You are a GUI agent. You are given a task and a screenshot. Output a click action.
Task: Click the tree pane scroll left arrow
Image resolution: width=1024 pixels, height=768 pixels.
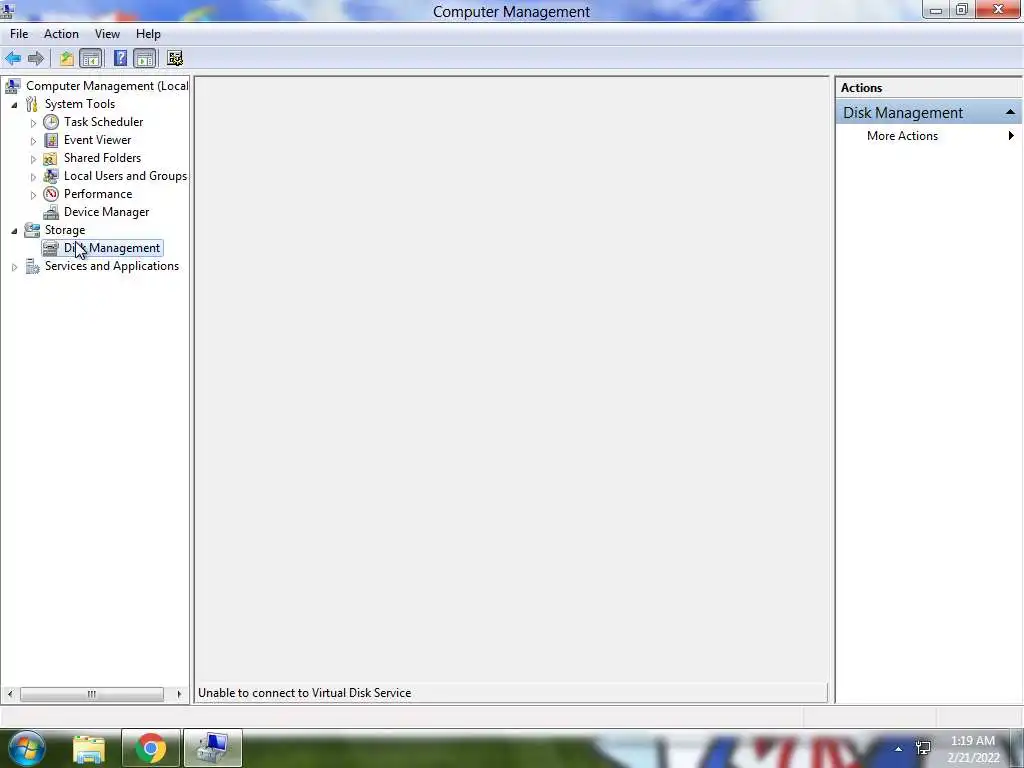pyautogui.click(x=10, y=694)
